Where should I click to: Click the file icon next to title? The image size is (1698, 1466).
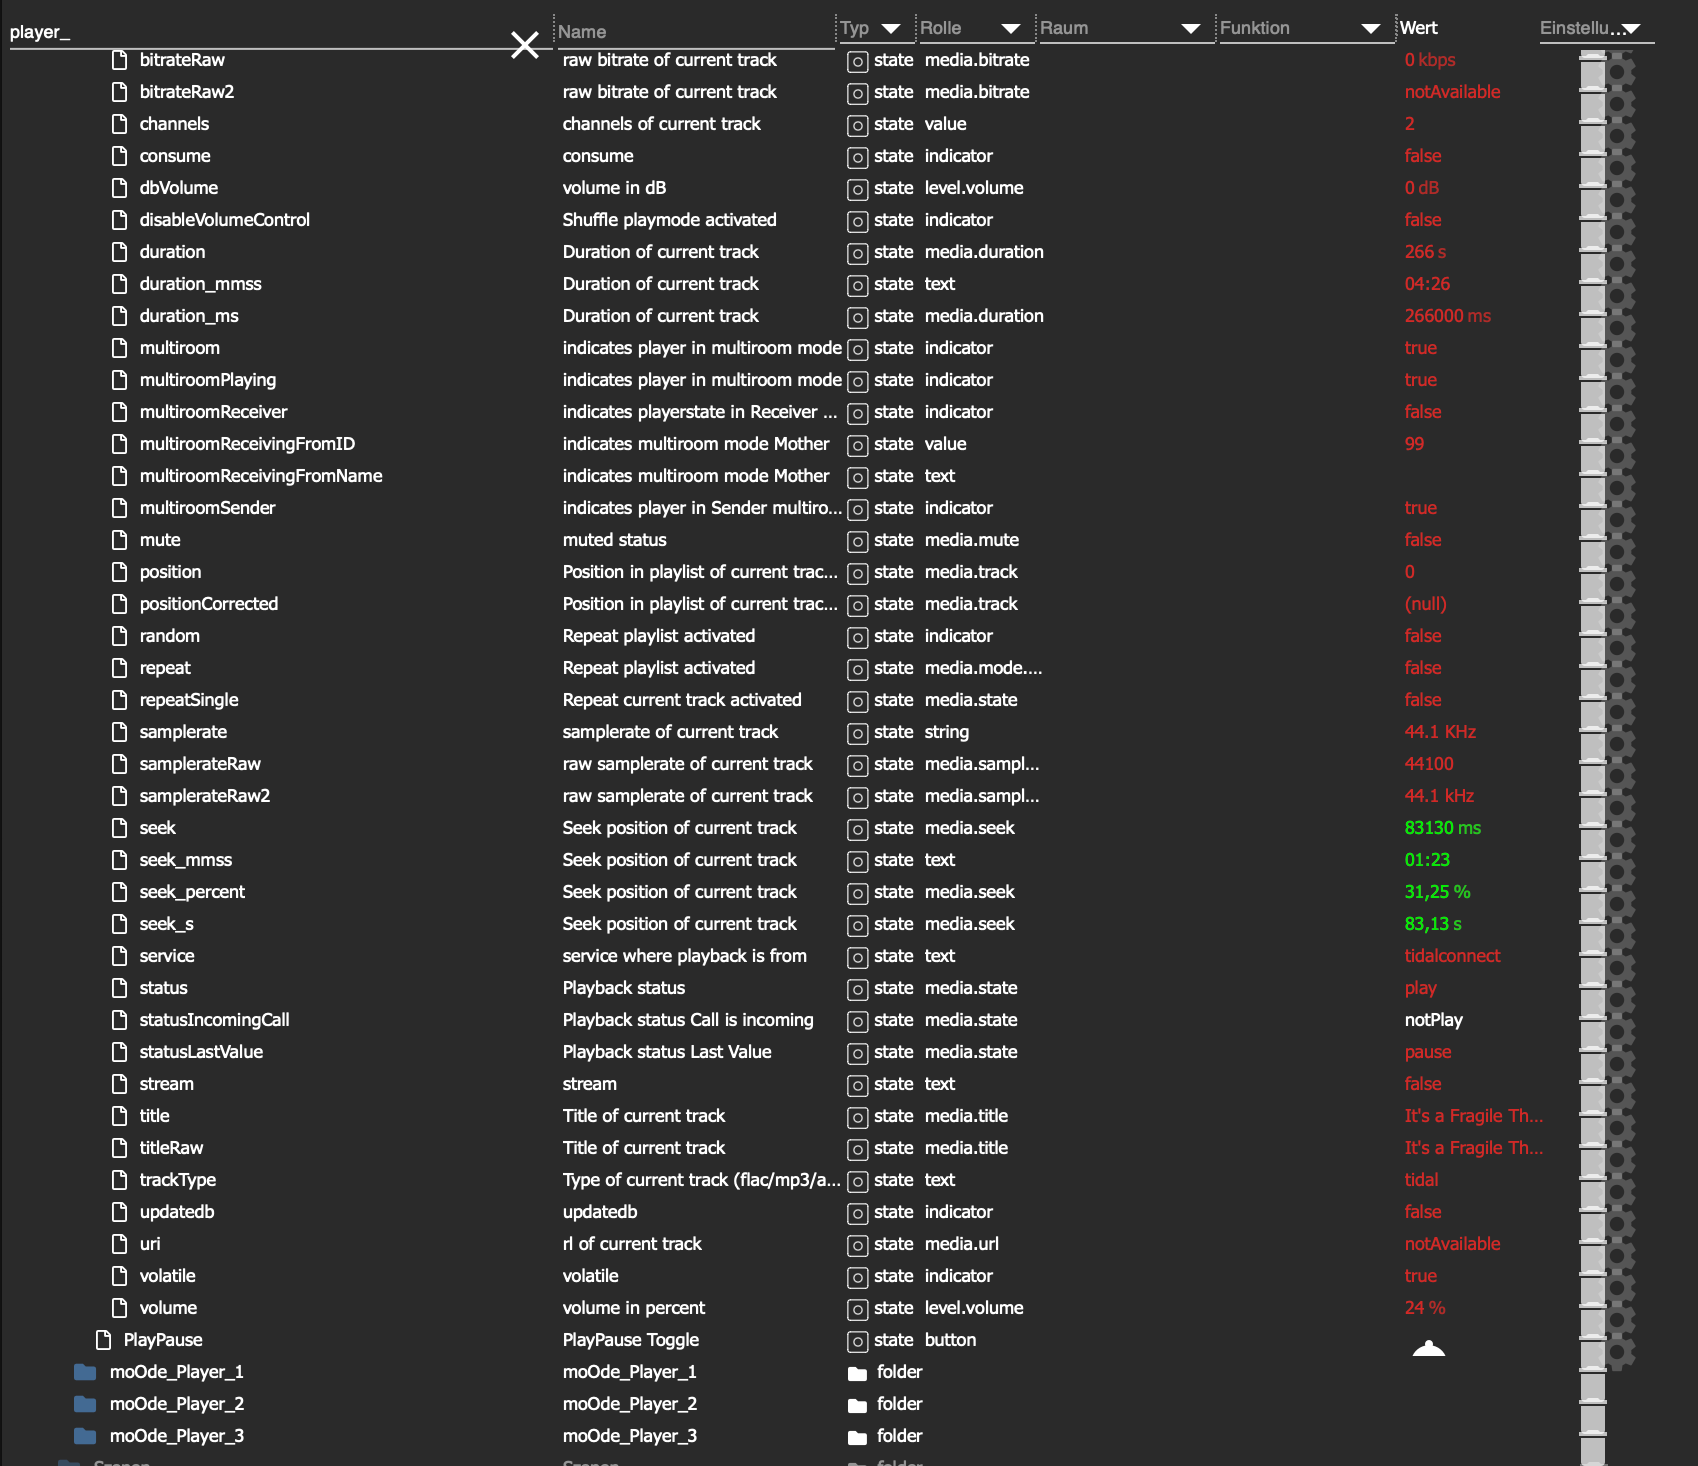[x=120, y=1116]
